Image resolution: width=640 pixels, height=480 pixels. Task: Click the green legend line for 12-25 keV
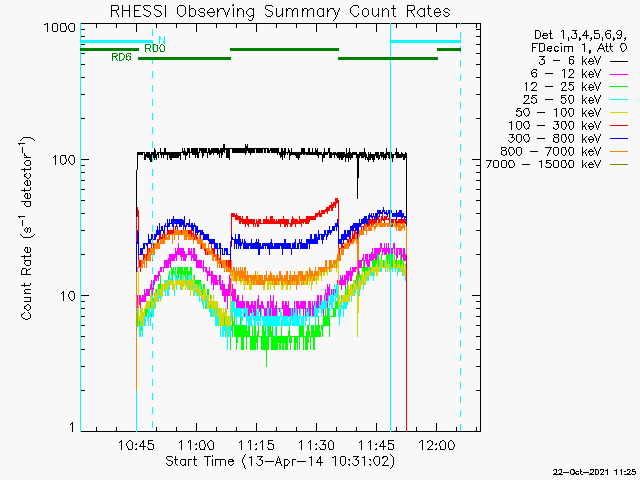point(619,87)
